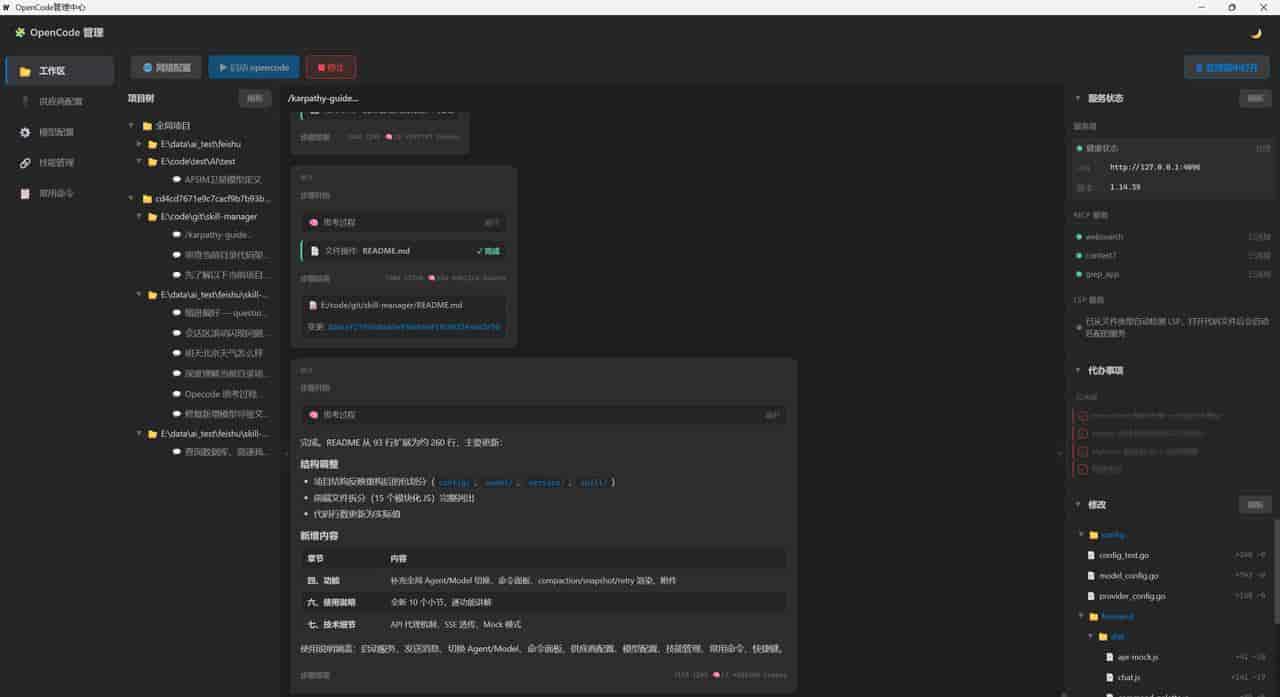Image resolution: width=1280 pixels, height=697 pixels.
Task: Select the 明天北京天气怎么样 session
Action: coord(224,353)
